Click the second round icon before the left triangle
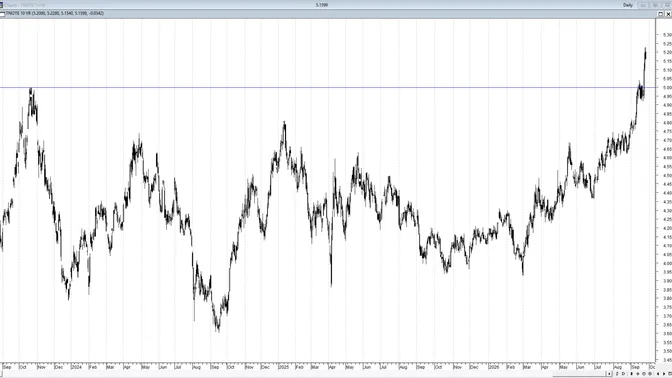The height and width of the screenshot is (378, 672). (650, 374)
